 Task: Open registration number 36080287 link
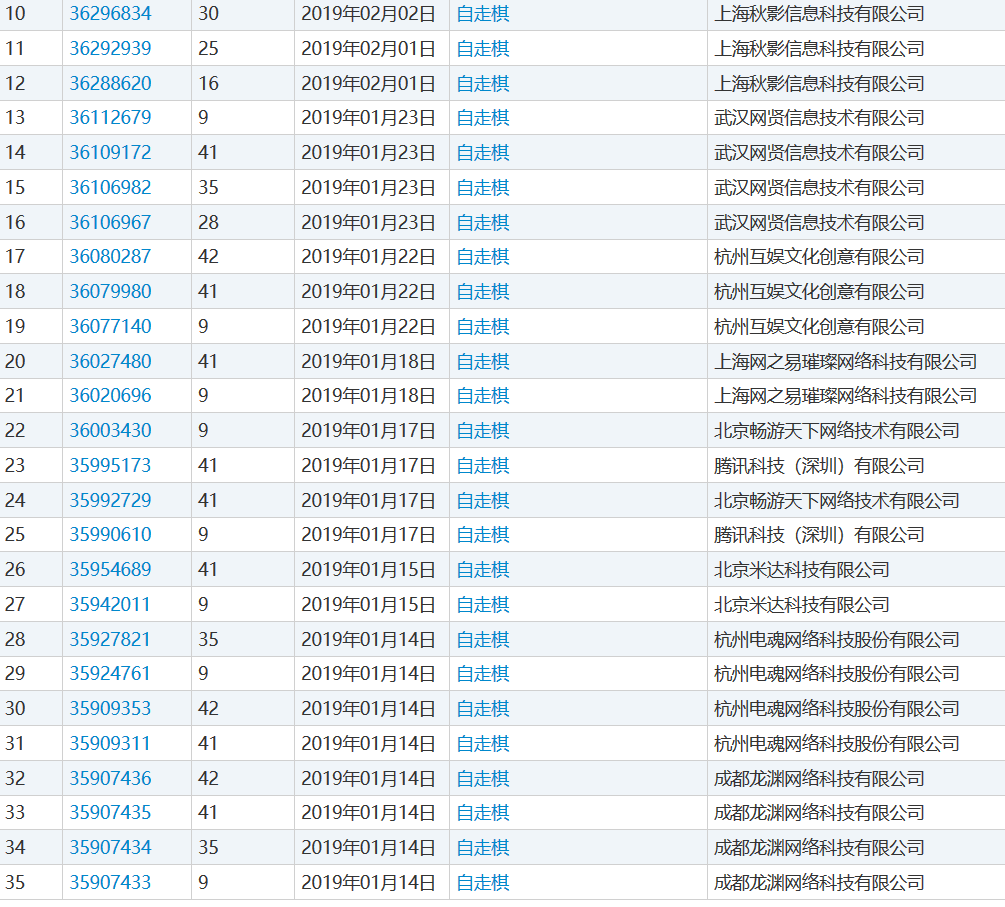110,256
